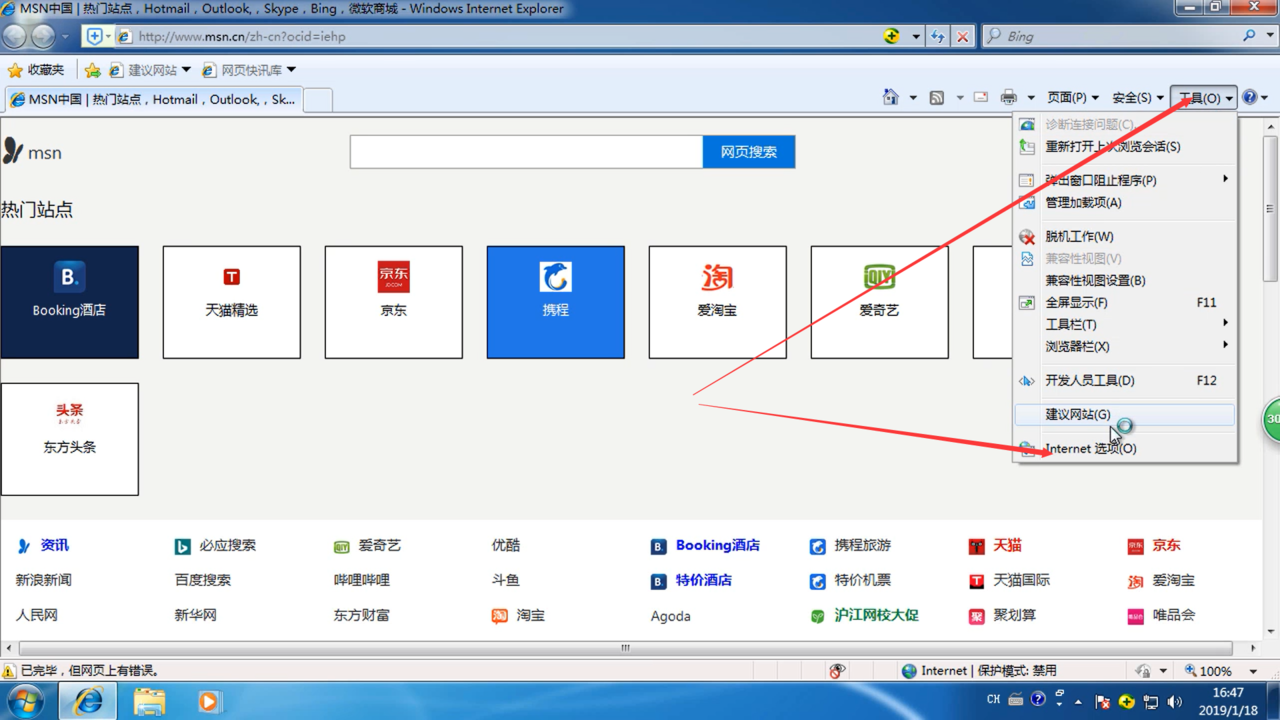
Task: Select 重新打开上次浏览会话(S) menu item
Action: [1126, 146]
